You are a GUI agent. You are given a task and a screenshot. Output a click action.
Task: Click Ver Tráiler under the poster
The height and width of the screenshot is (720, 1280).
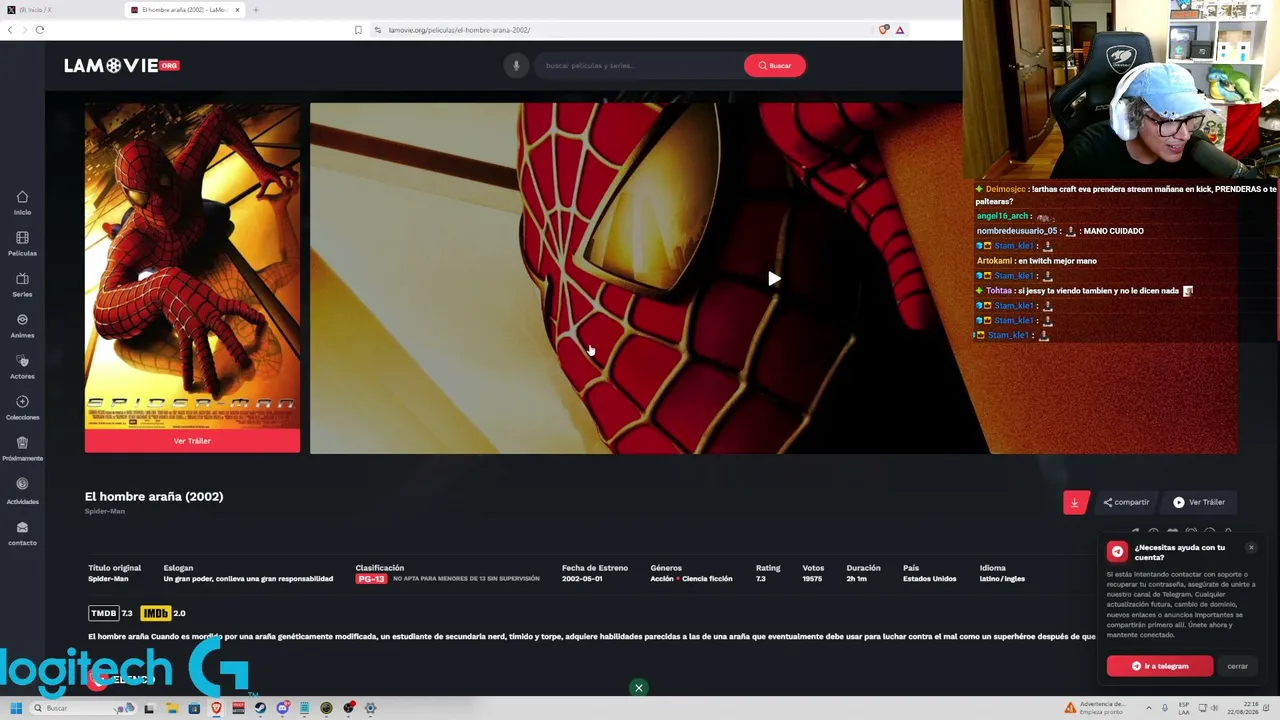(192, 441)
